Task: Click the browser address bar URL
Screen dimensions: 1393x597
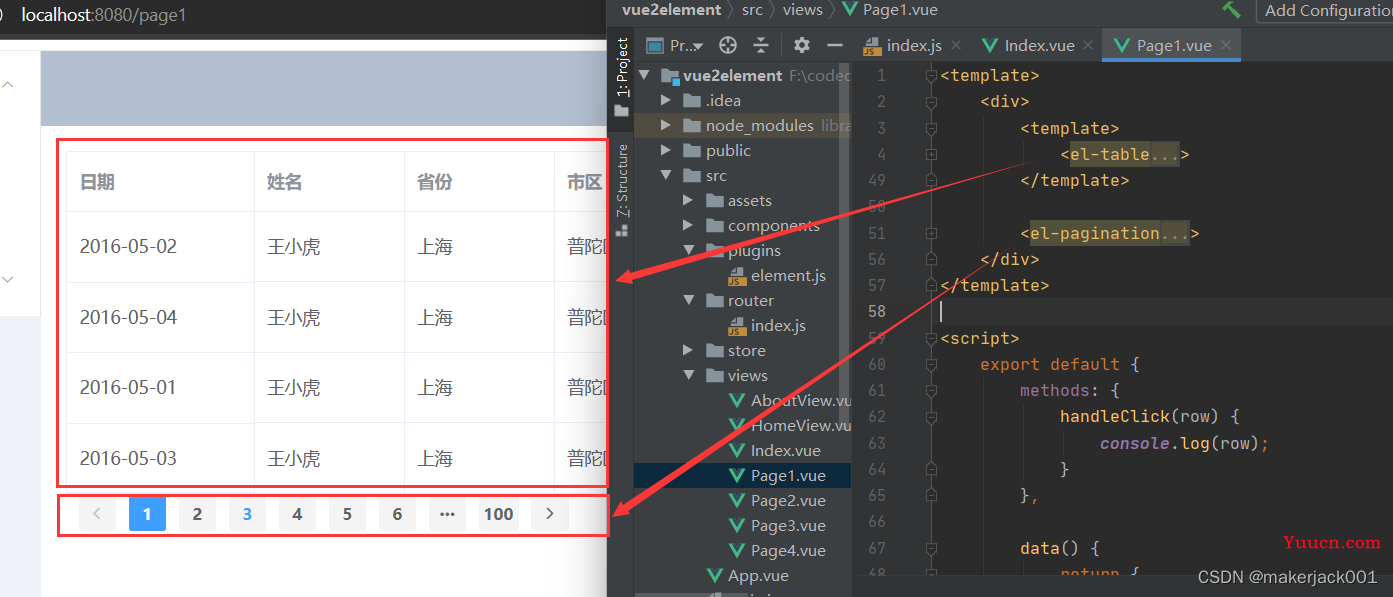Action: coord(104,15)
